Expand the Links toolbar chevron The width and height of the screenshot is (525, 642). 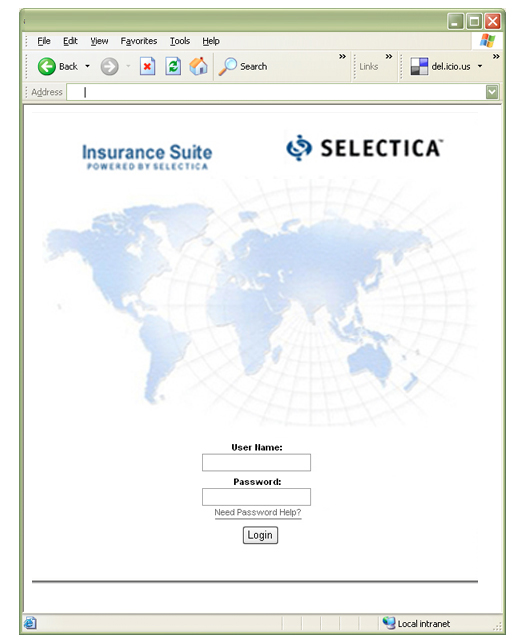point(389,57)
